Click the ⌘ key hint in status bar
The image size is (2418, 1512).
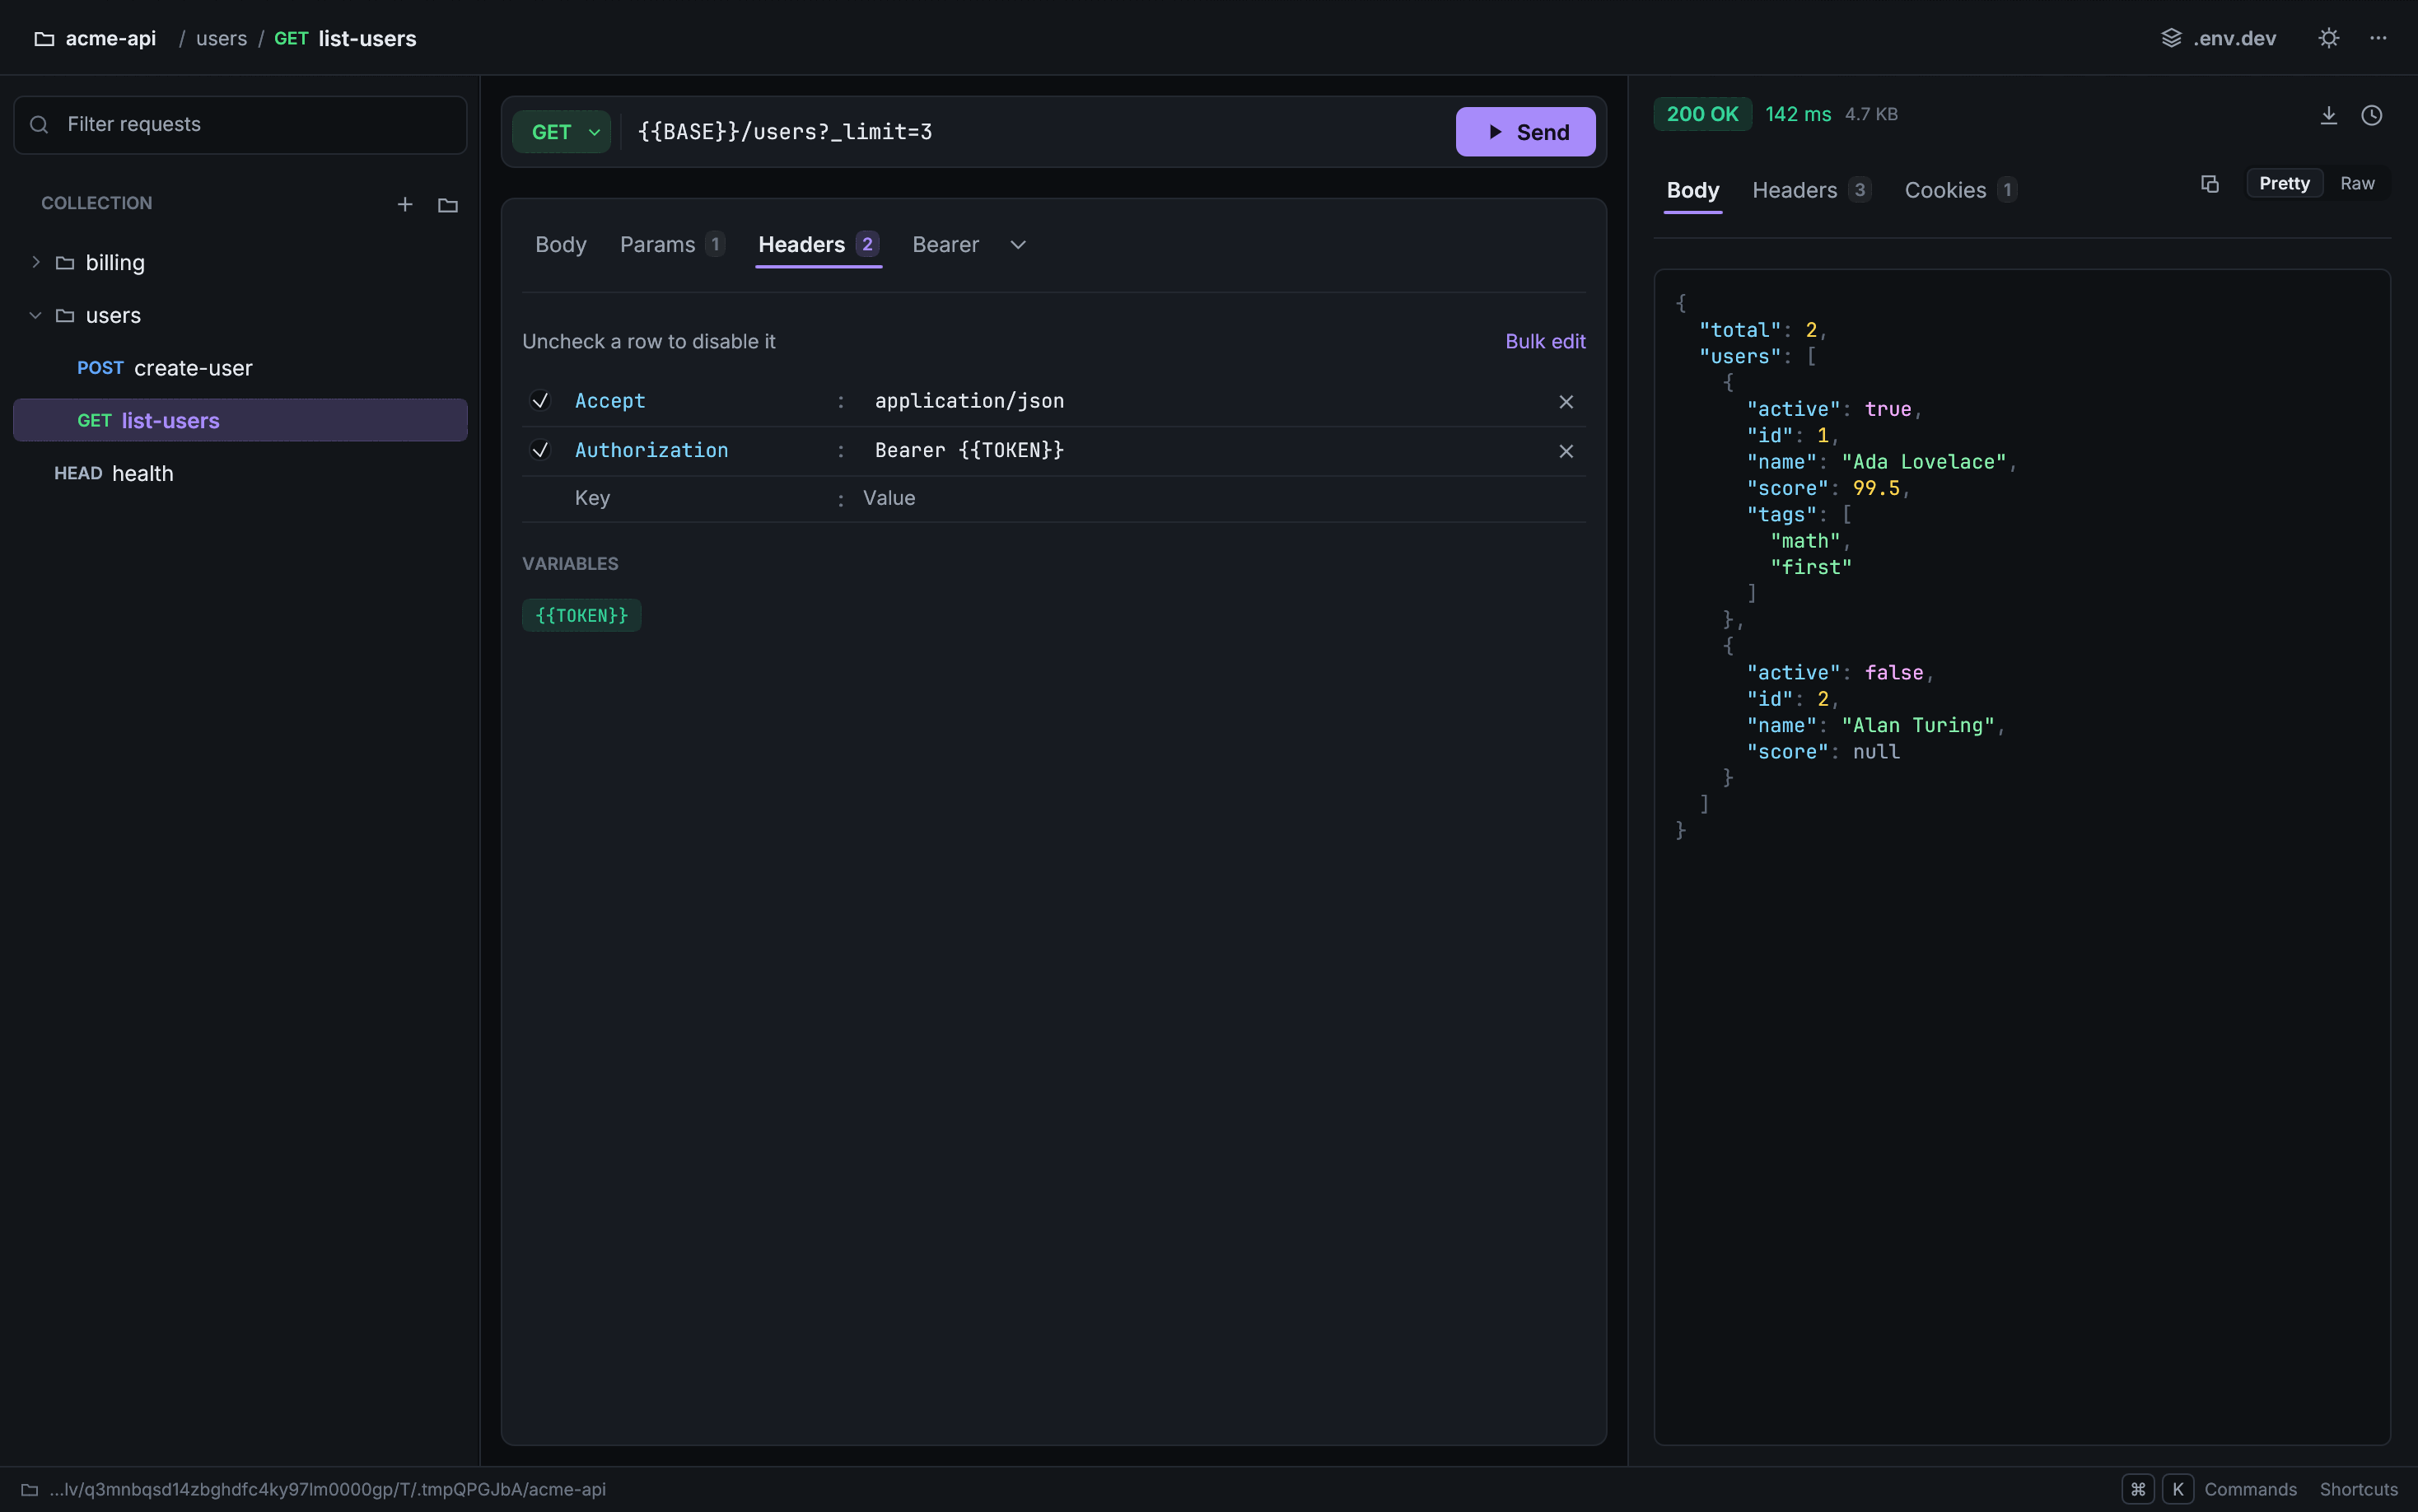coord(2138,1490)
